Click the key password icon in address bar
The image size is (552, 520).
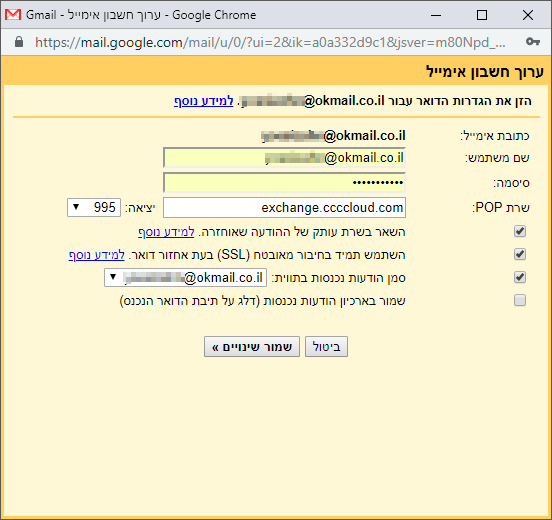point(533,42)
